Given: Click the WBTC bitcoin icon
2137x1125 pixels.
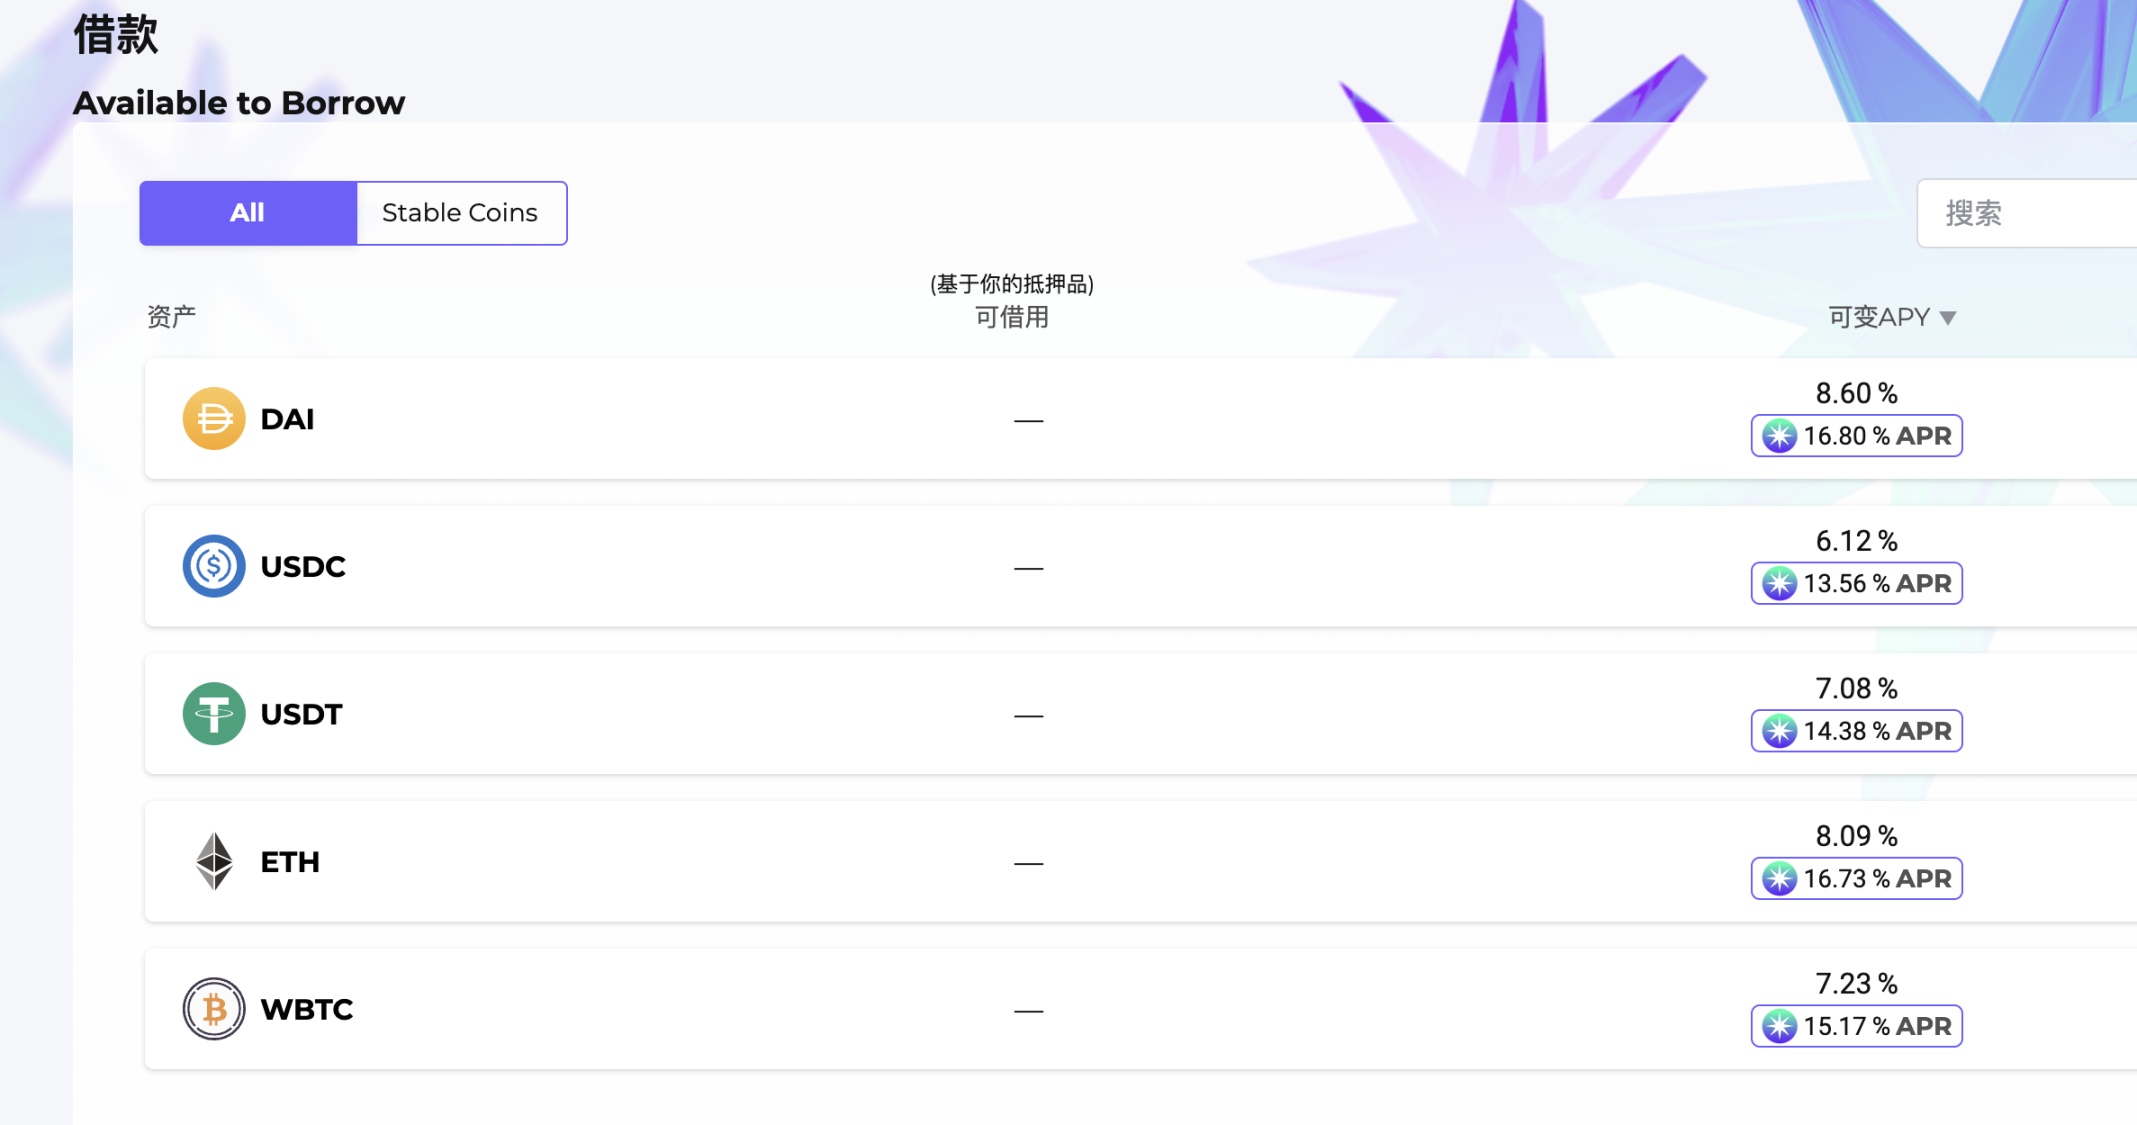Looking at the screenshot, I should pyautogui.click(x=214, y=1009).
